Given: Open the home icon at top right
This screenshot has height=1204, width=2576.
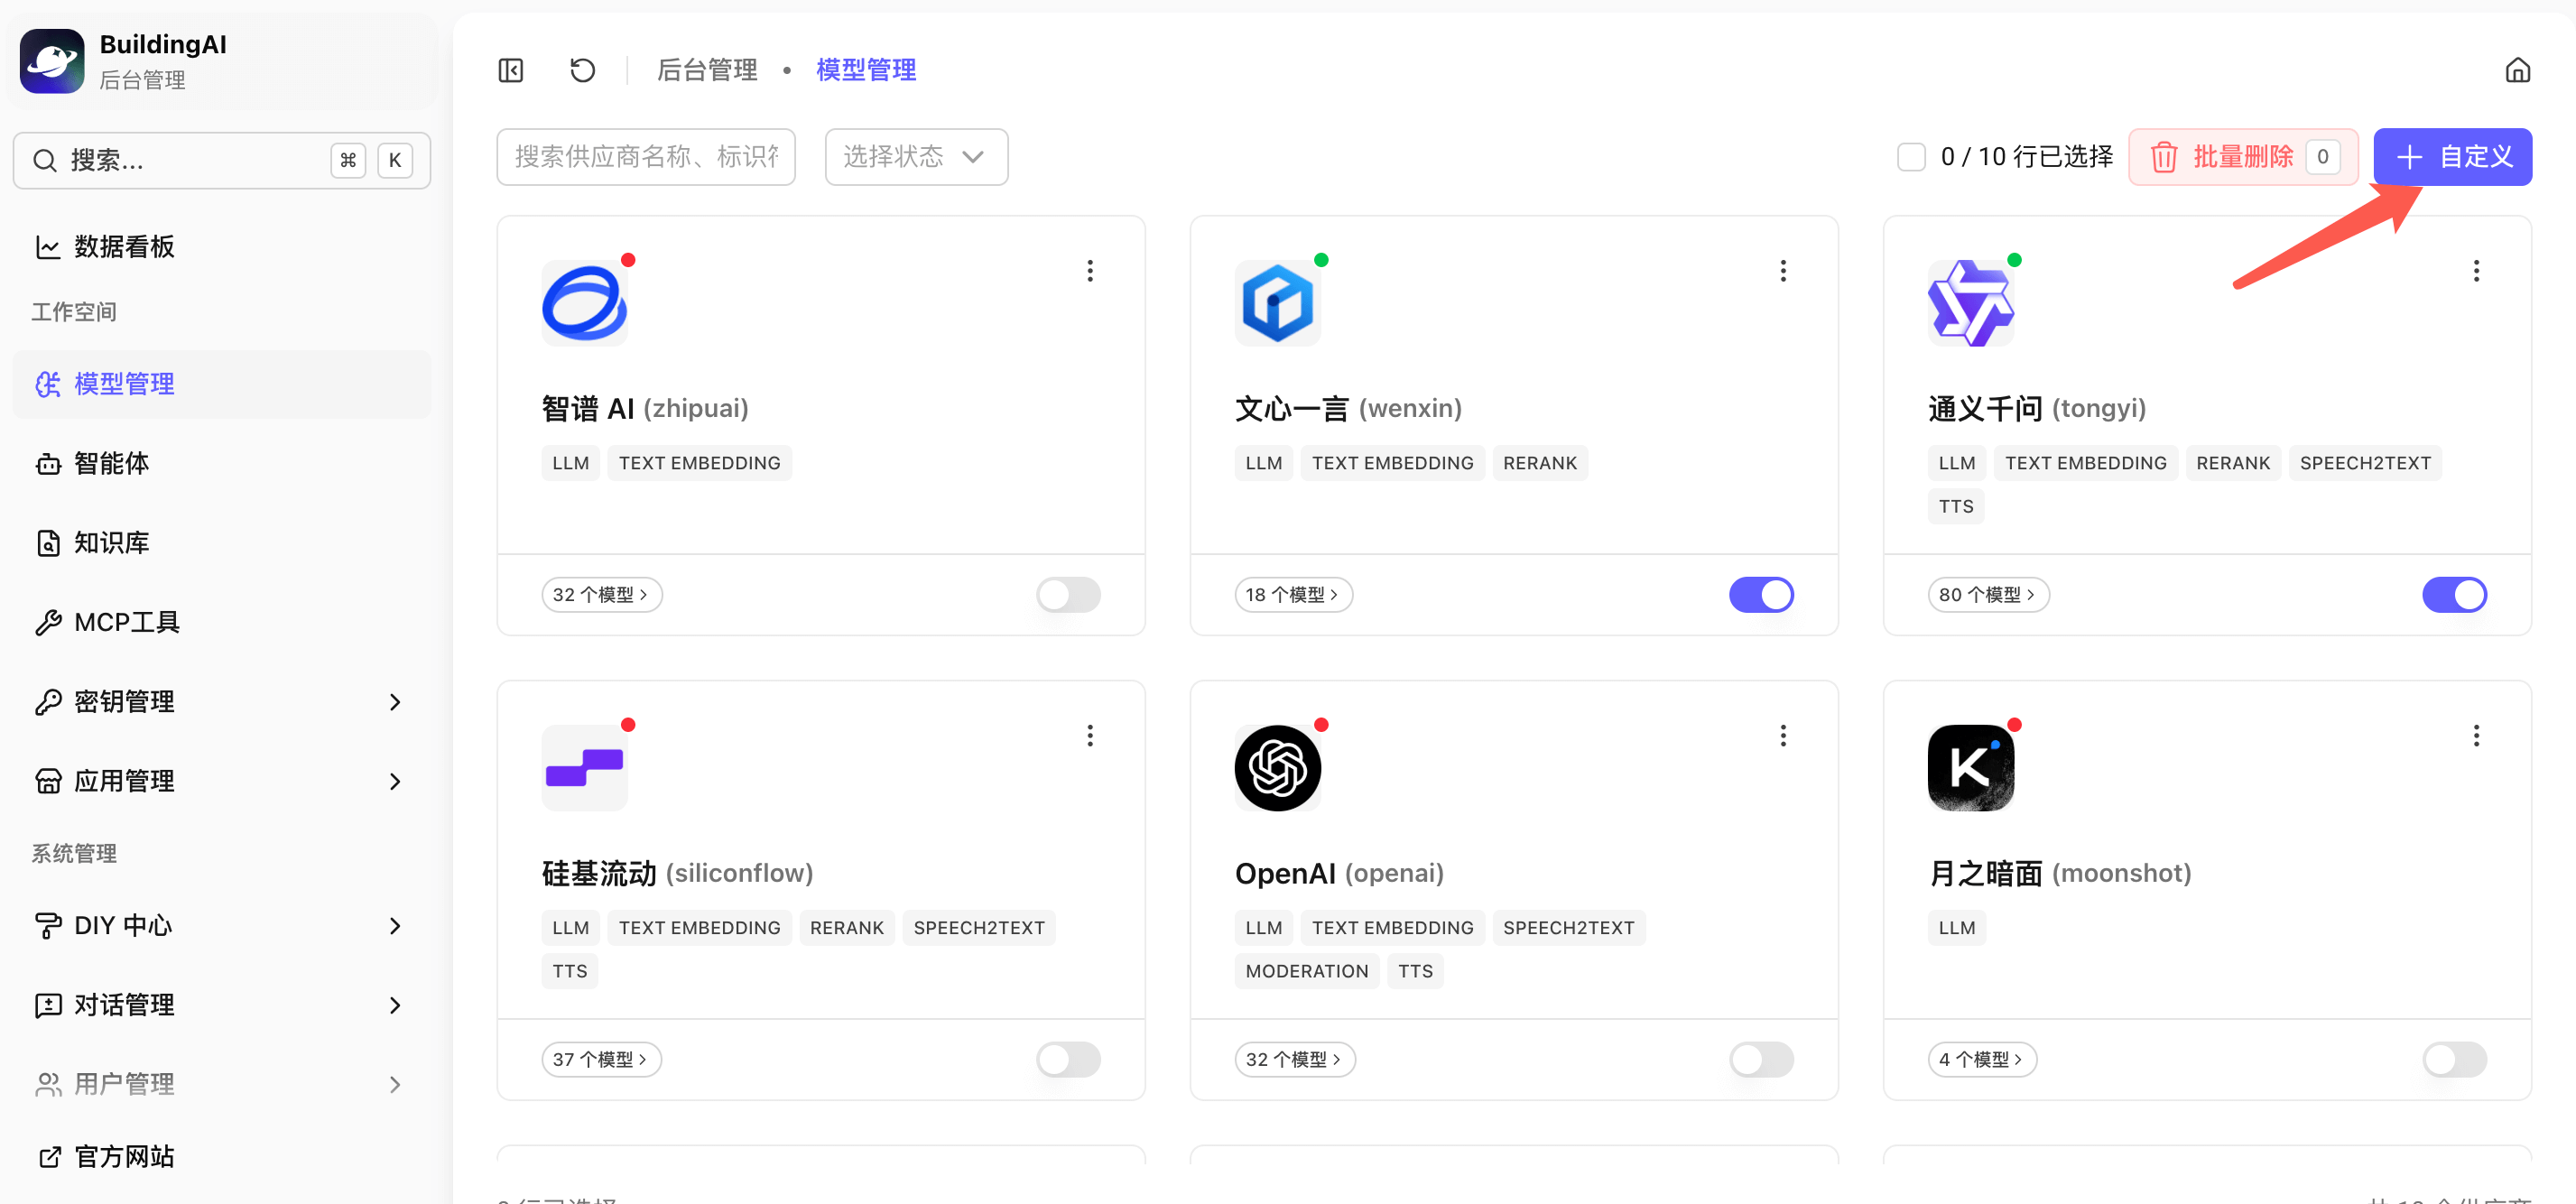Looking at the screenshot, I should coord(2517,70).
